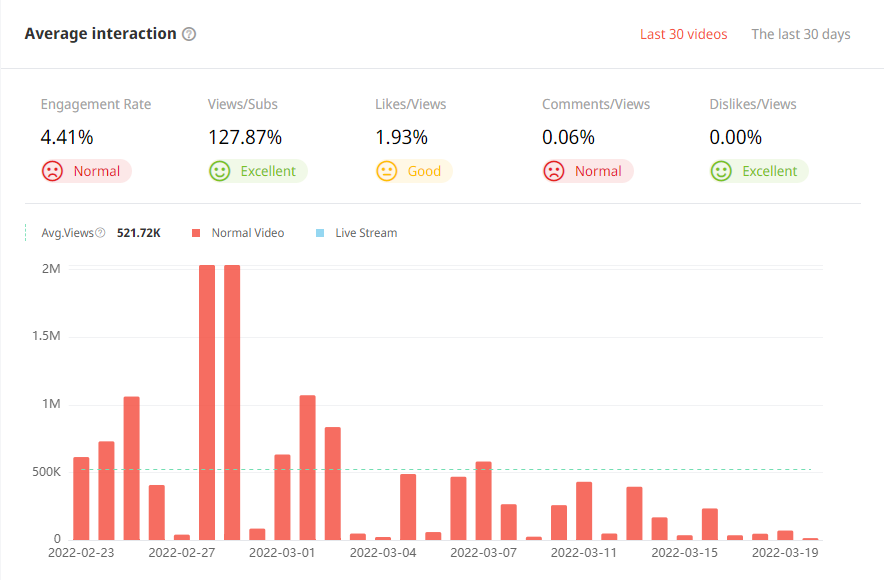The height and width of the screenshot is (580, 884).
Task: Click the blue Live Stream legend swatch
Action: [x=320, y=233]
